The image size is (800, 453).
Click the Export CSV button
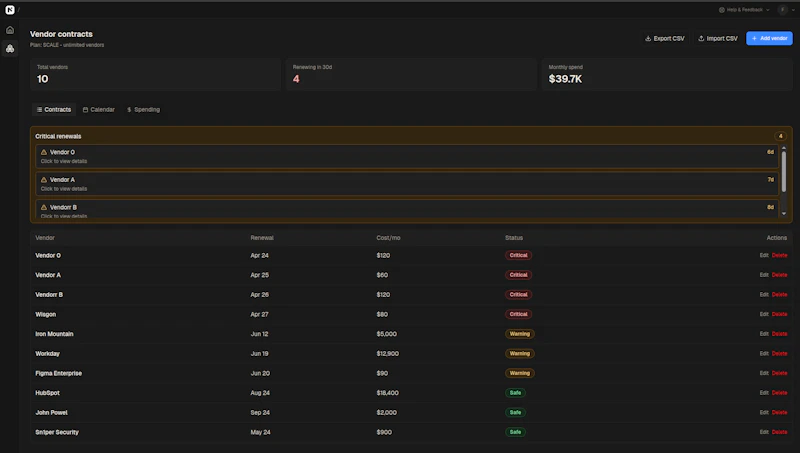(x=665, y=38)
